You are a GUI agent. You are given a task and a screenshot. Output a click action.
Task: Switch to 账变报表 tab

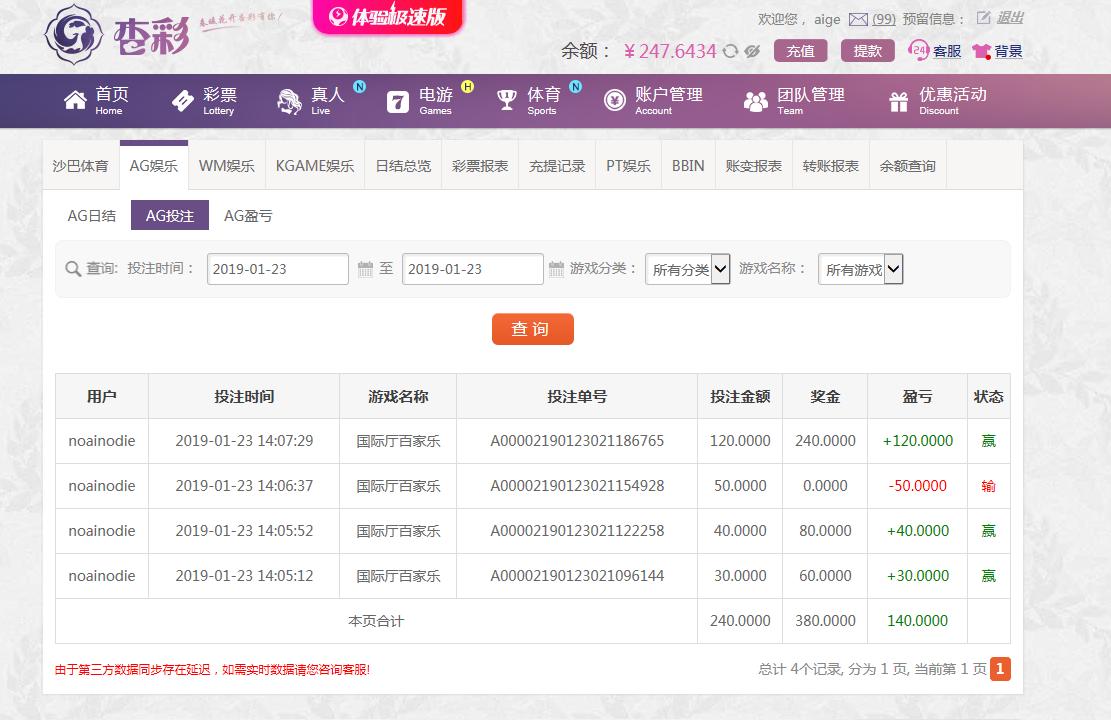coord(754,166)
